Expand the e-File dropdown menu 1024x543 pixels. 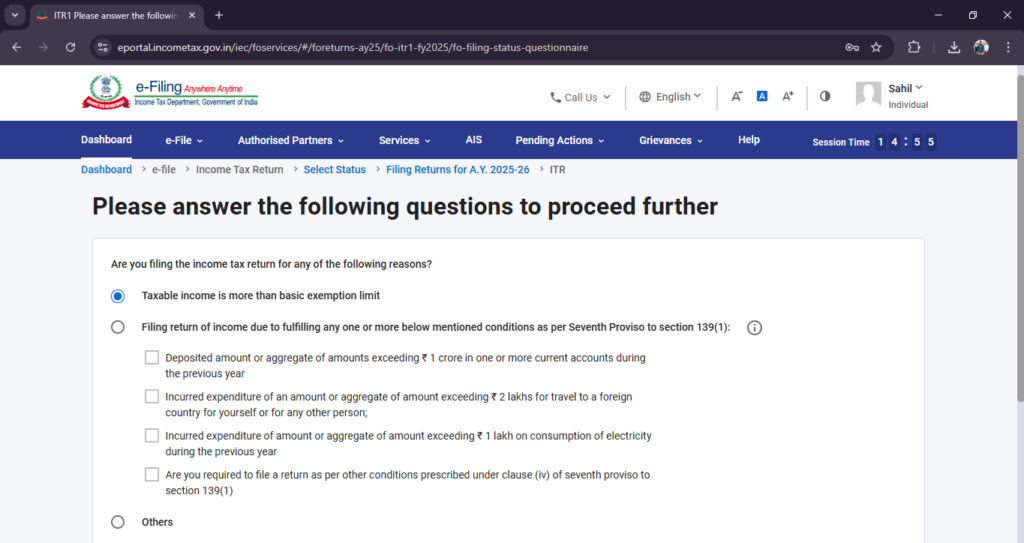(x=184, y=140)
